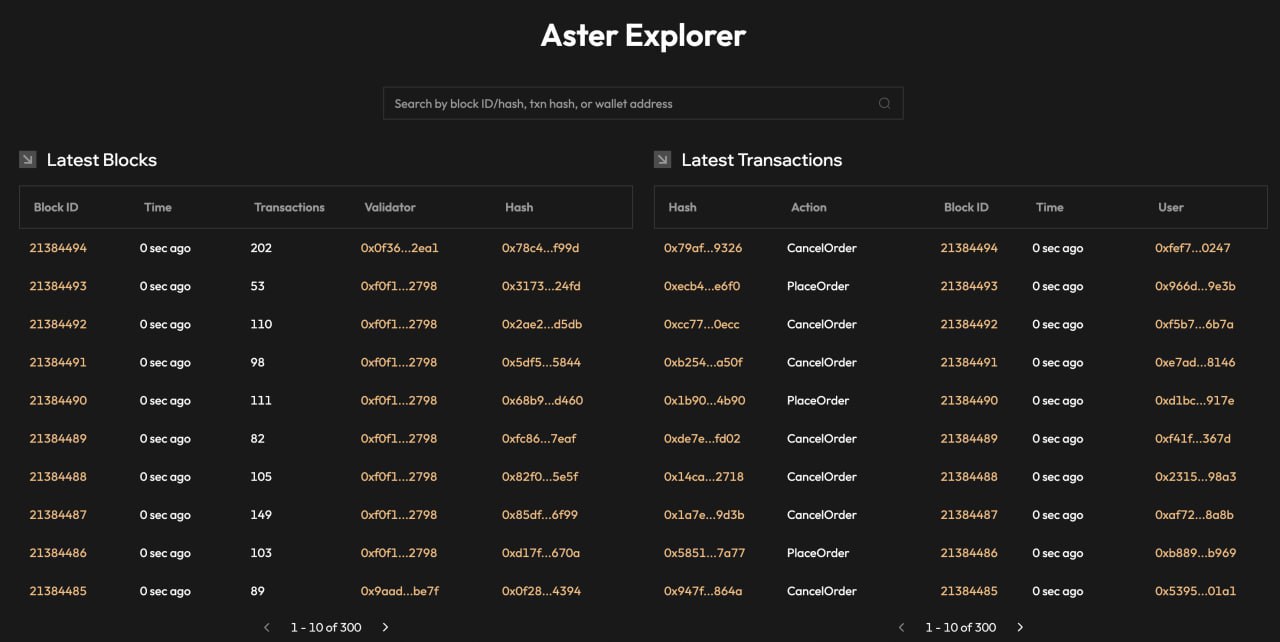
Task: Open block 21384490 in Latest Blocks
Action: (x=58, y=401)
